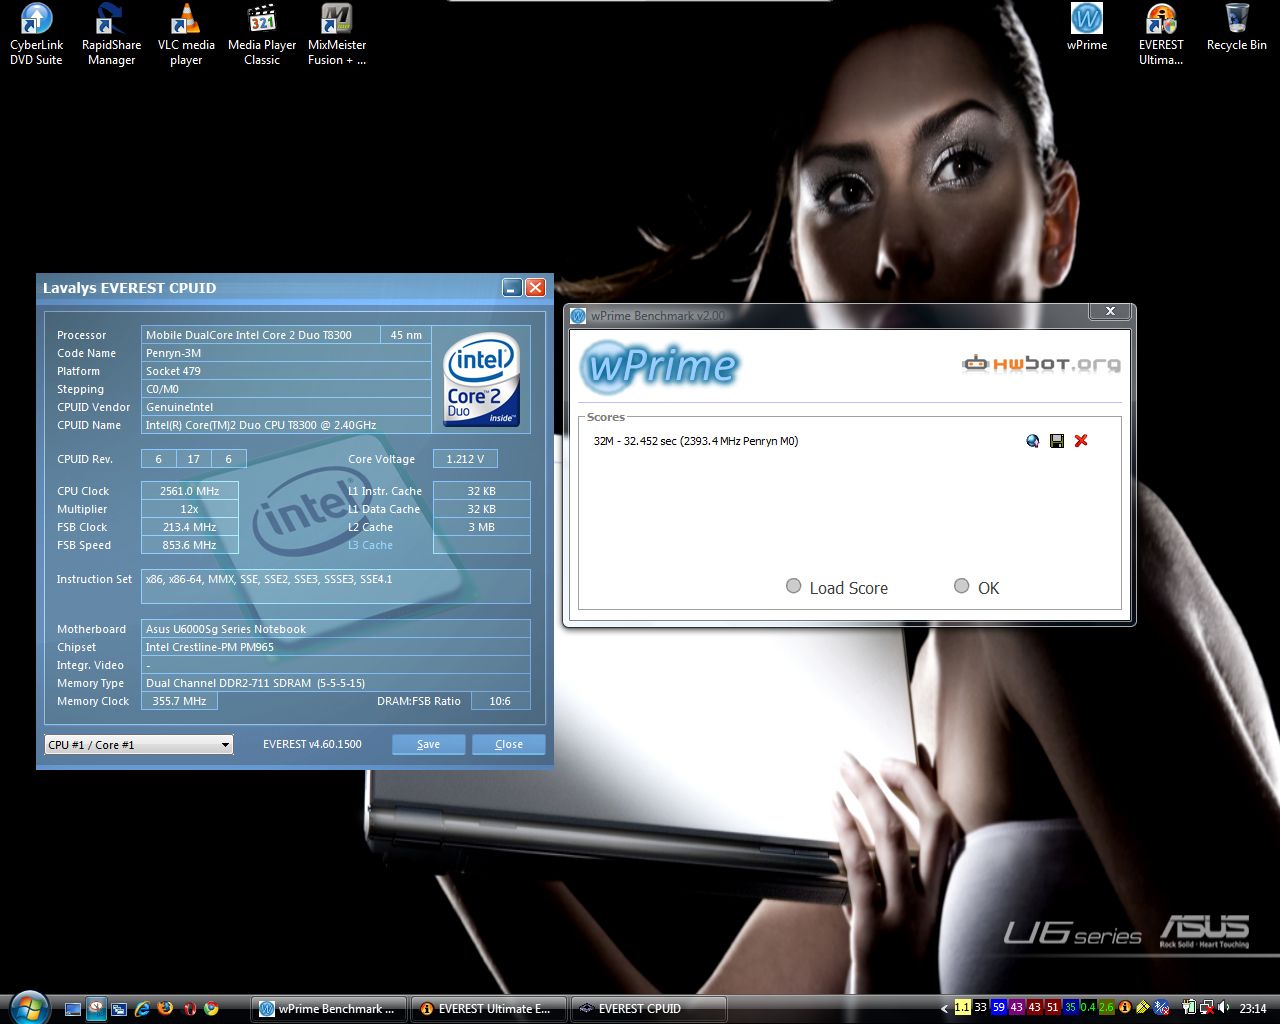Click Chipset value Intel Crestline-PM PM965

[x=335, y=647]
